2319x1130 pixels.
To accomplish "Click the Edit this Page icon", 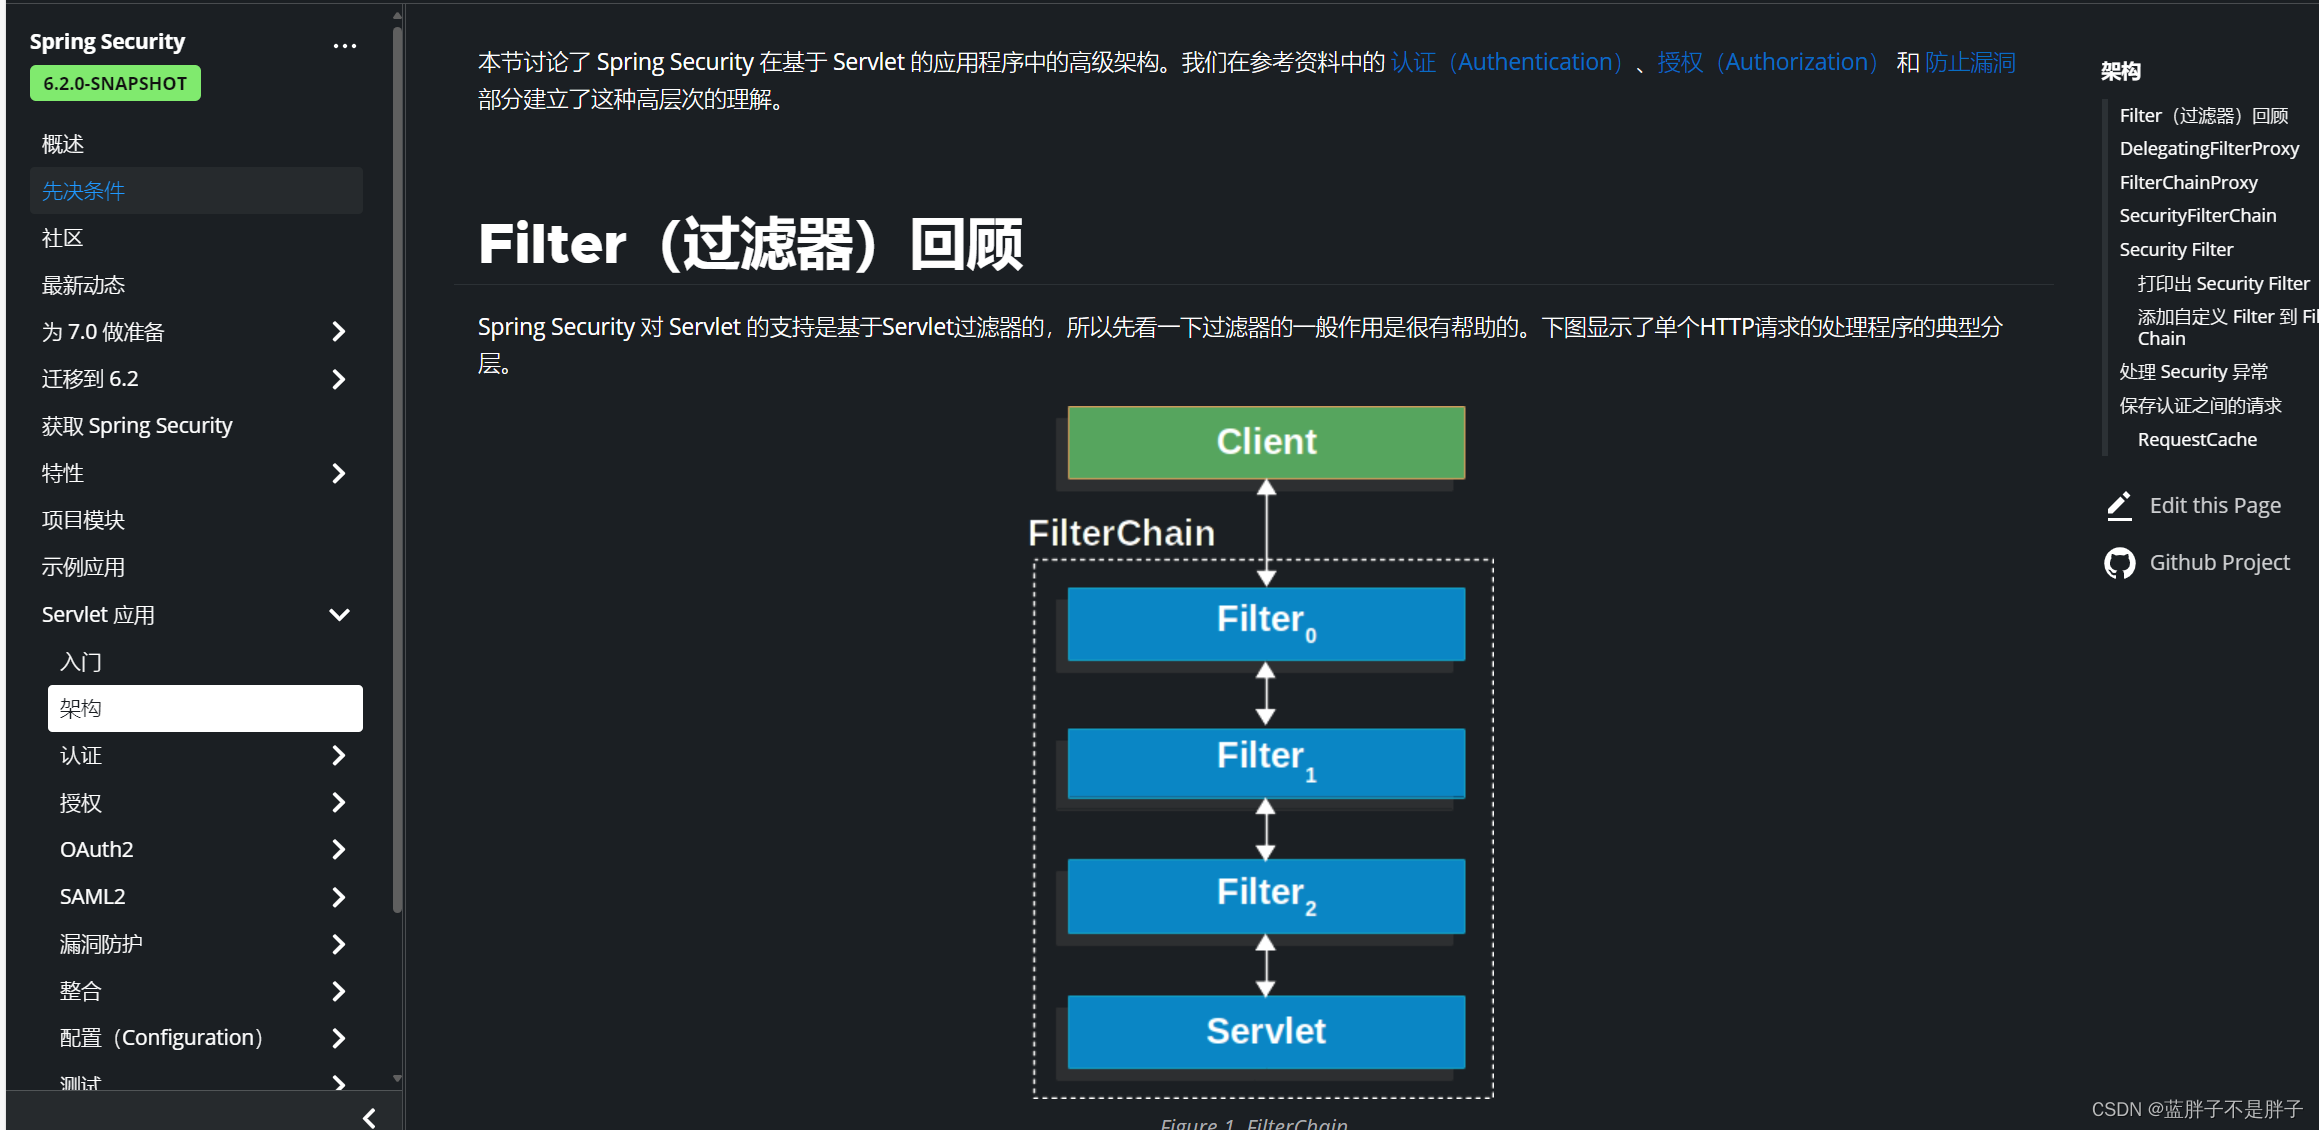I will click(x=2124, y=504).
